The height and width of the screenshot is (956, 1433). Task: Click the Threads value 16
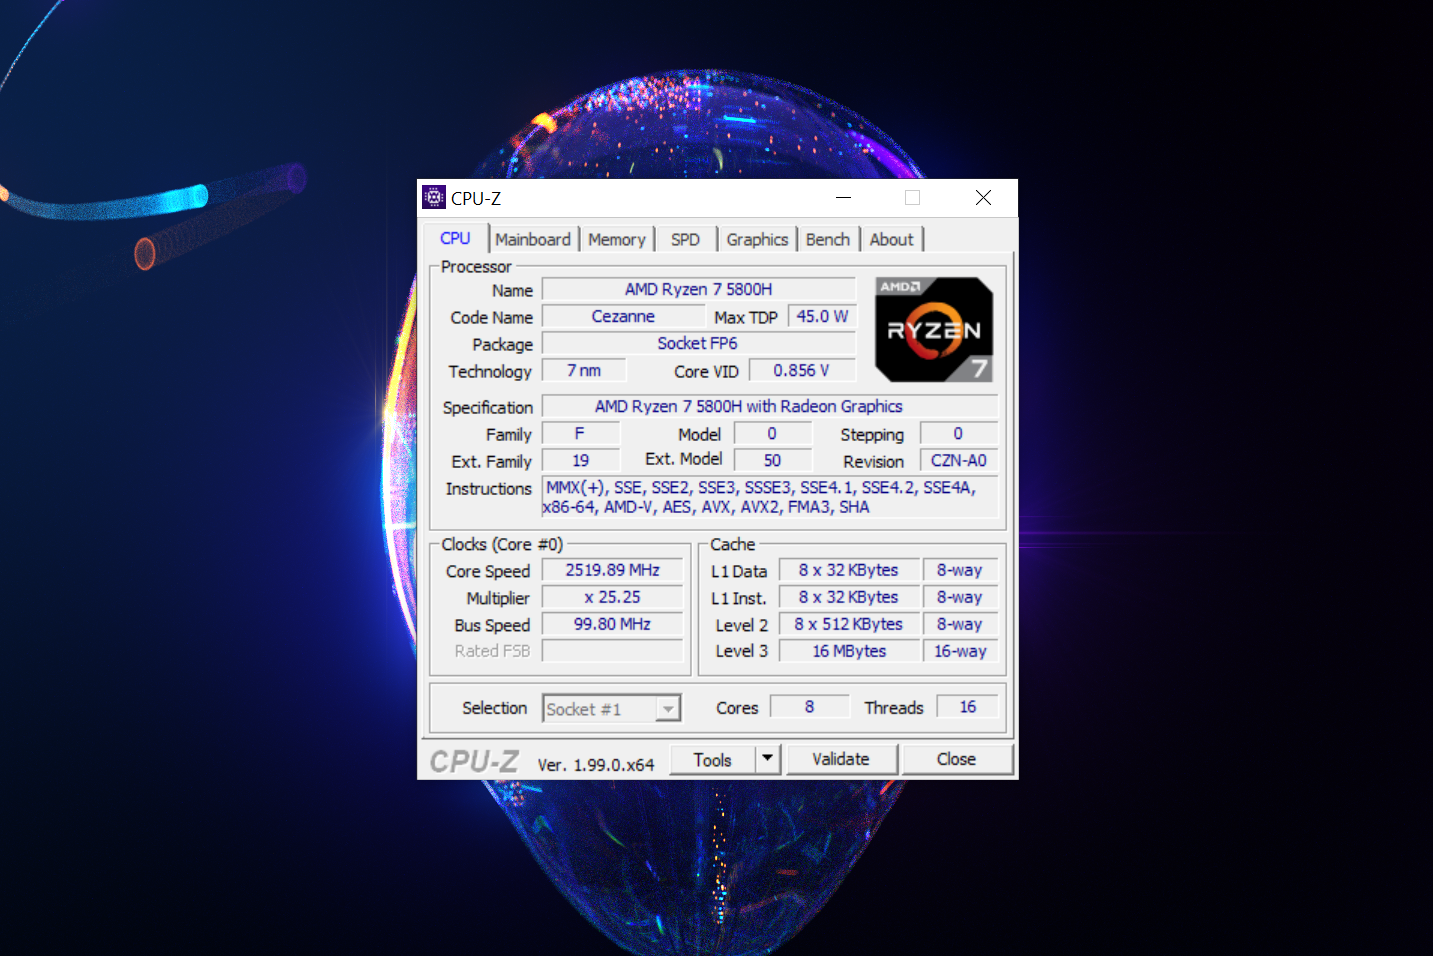pyautogui.click(x=967, y=706)
